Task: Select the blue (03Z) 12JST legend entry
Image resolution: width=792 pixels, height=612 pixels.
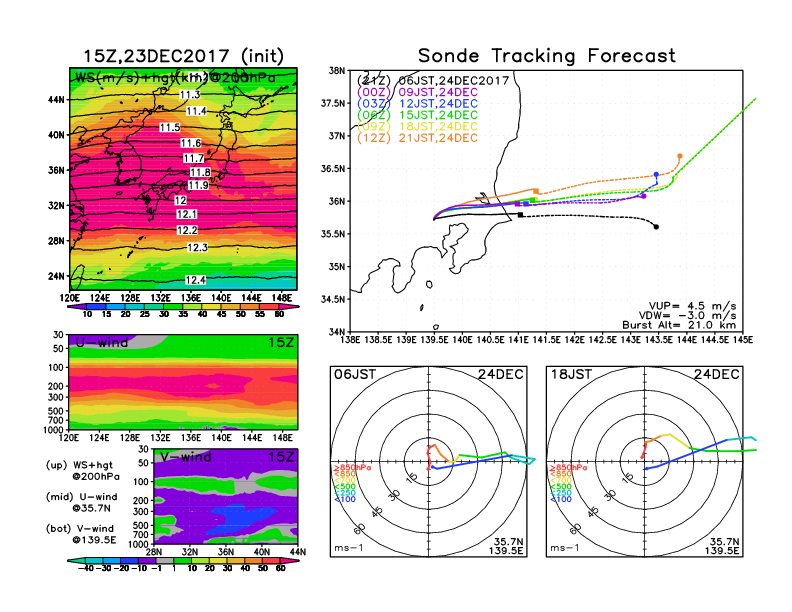Action: 420,103
